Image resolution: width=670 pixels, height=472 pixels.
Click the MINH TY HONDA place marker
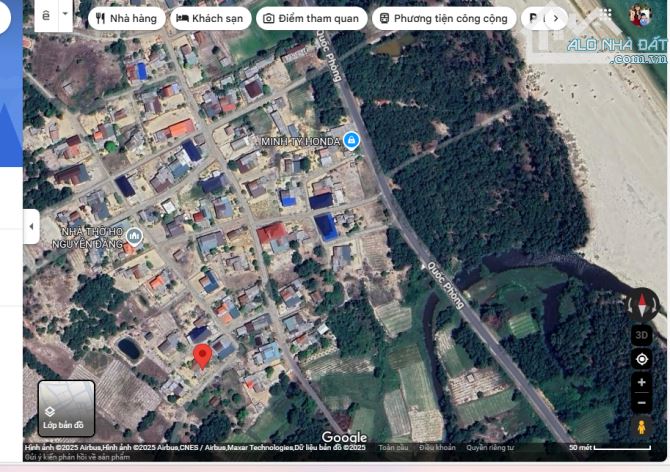351,141
